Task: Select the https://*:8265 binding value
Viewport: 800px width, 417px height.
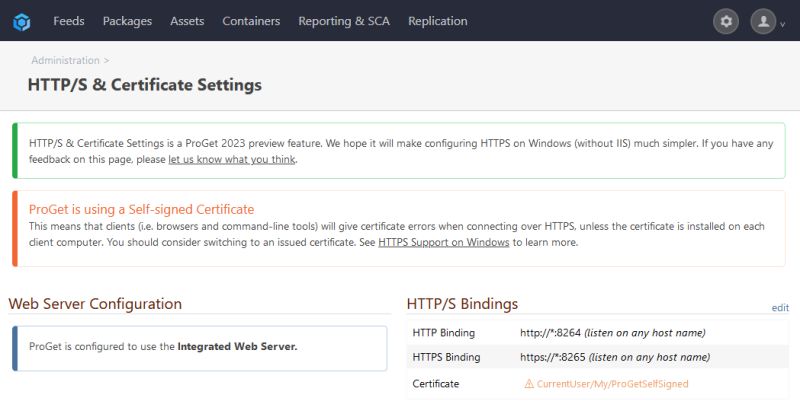Action: (x=553, y=357)
